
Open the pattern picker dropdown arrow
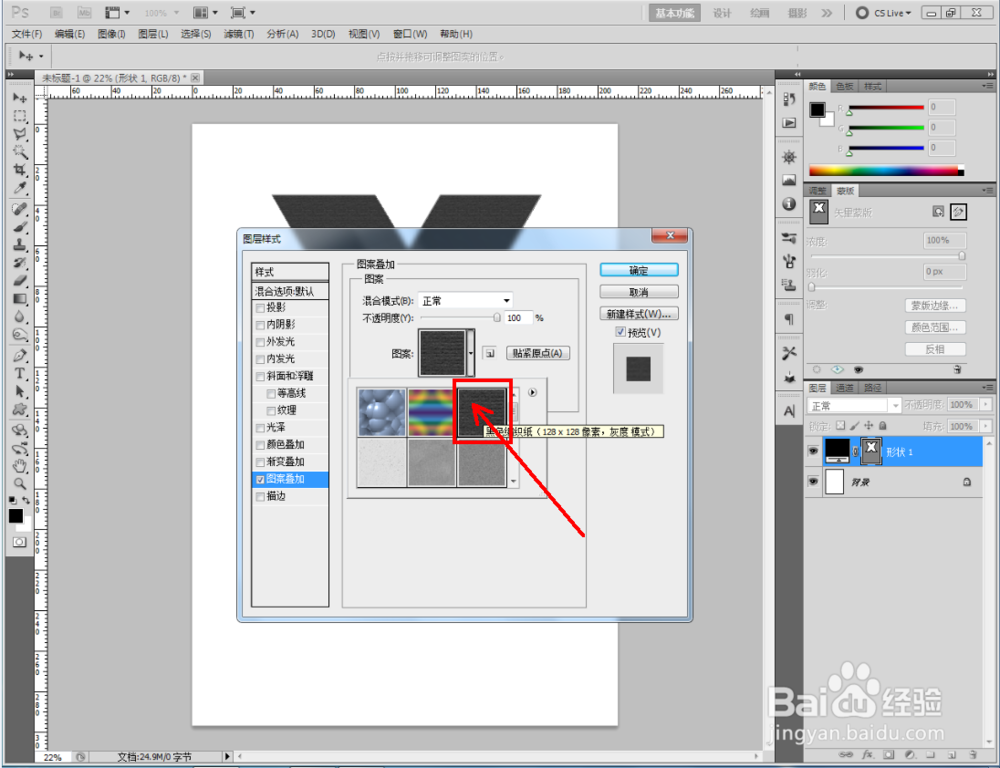click(x=471, y=353)
